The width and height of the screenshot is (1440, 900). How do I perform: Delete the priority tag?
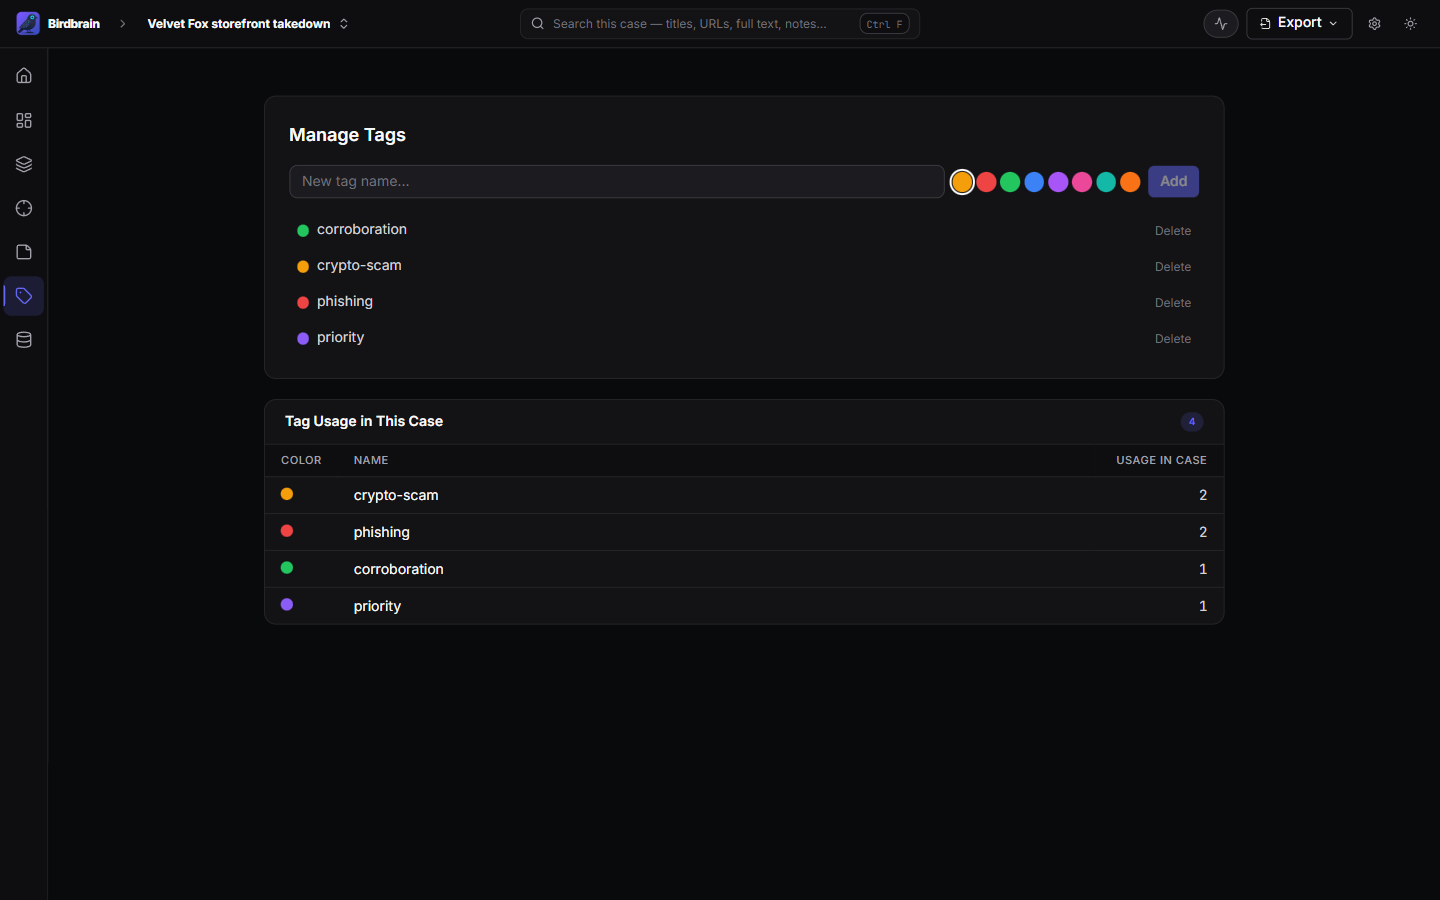(x=1173, y=339)
